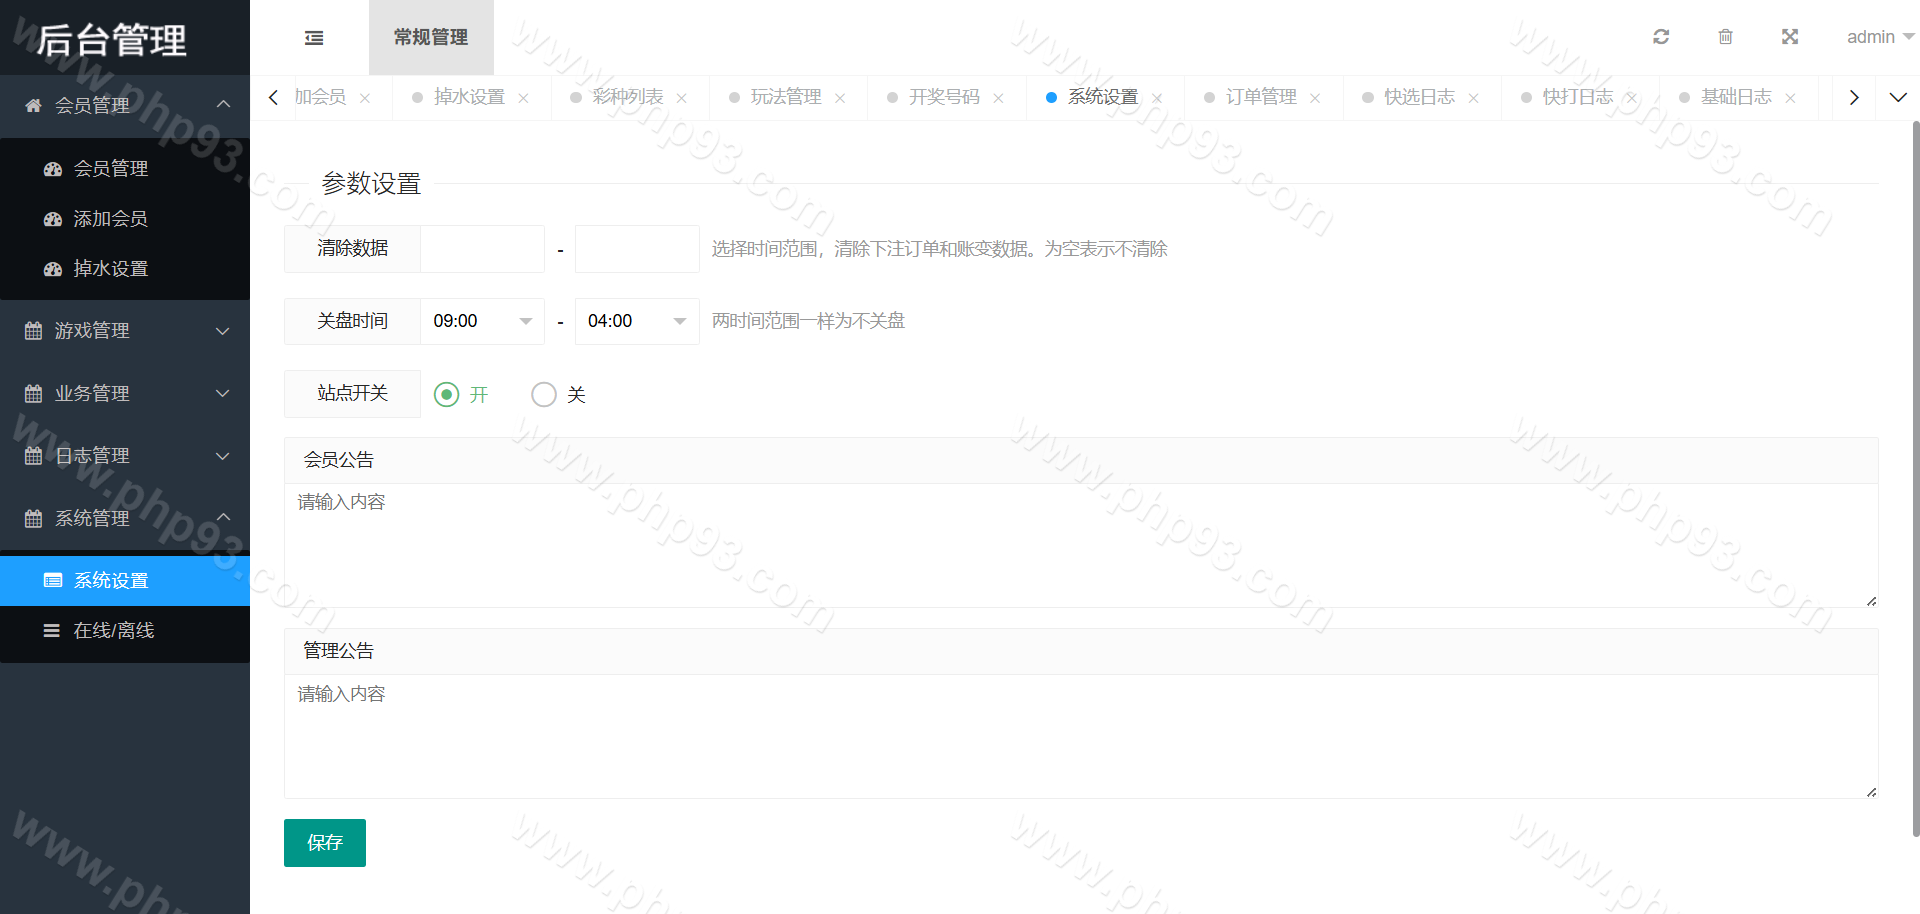Click the trash clear-cache icon

(1725, 37)
